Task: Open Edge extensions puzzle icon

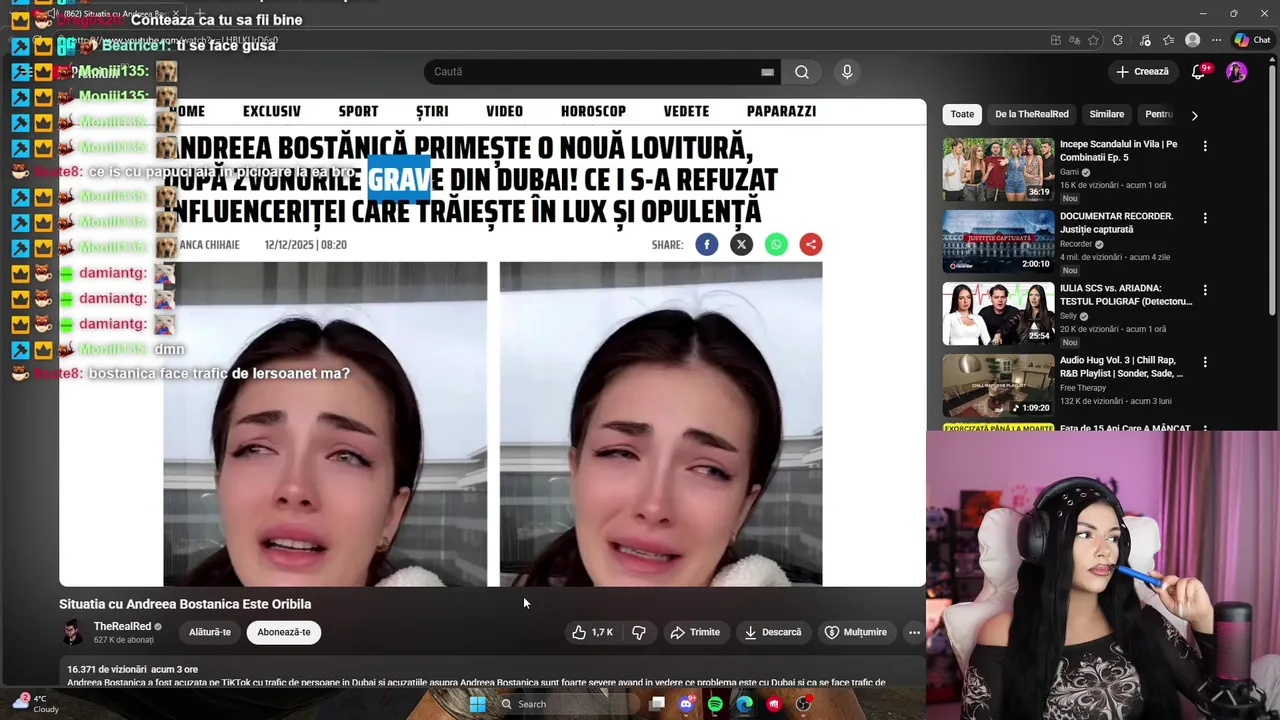Action: click(x=1117, y=40)
